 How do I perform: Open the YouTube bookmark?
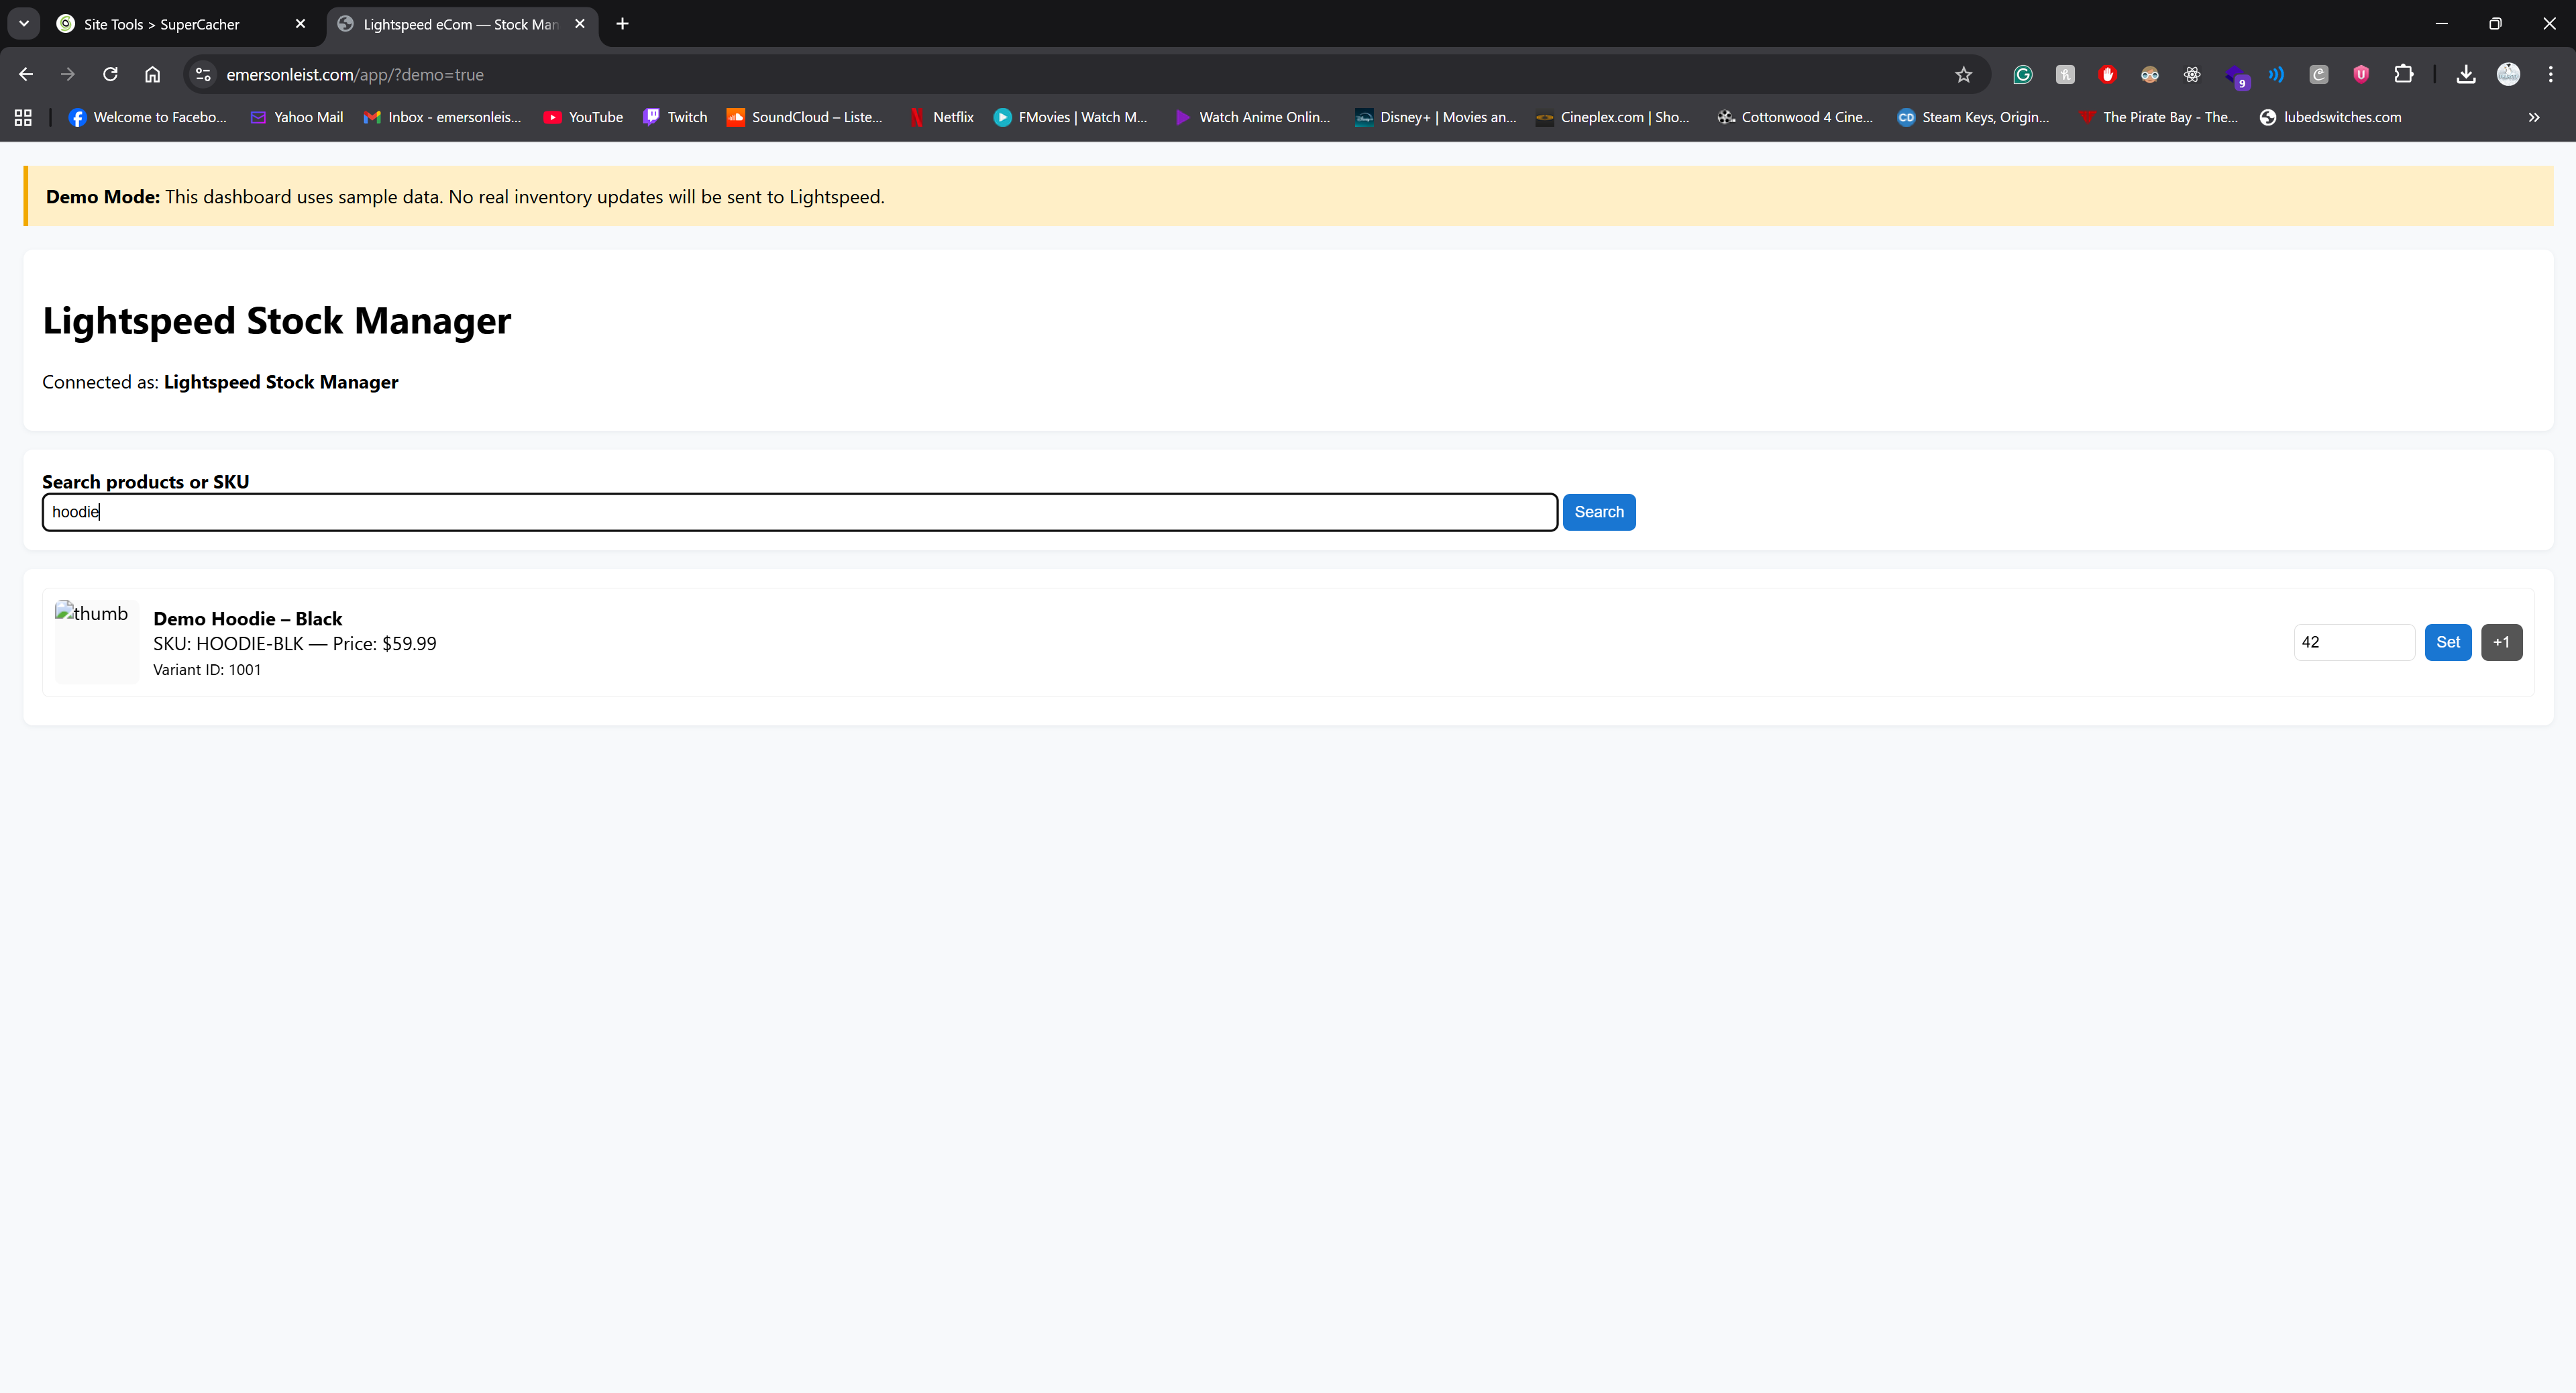point(583,117)
